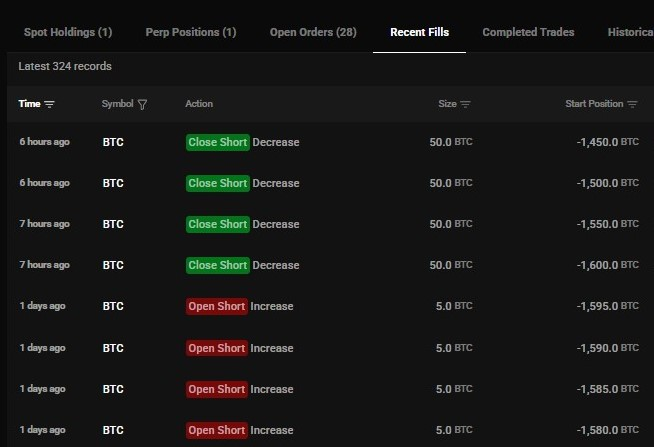
Task: Click Increase label in row starting -1,585.0
Action: [272, 389]
